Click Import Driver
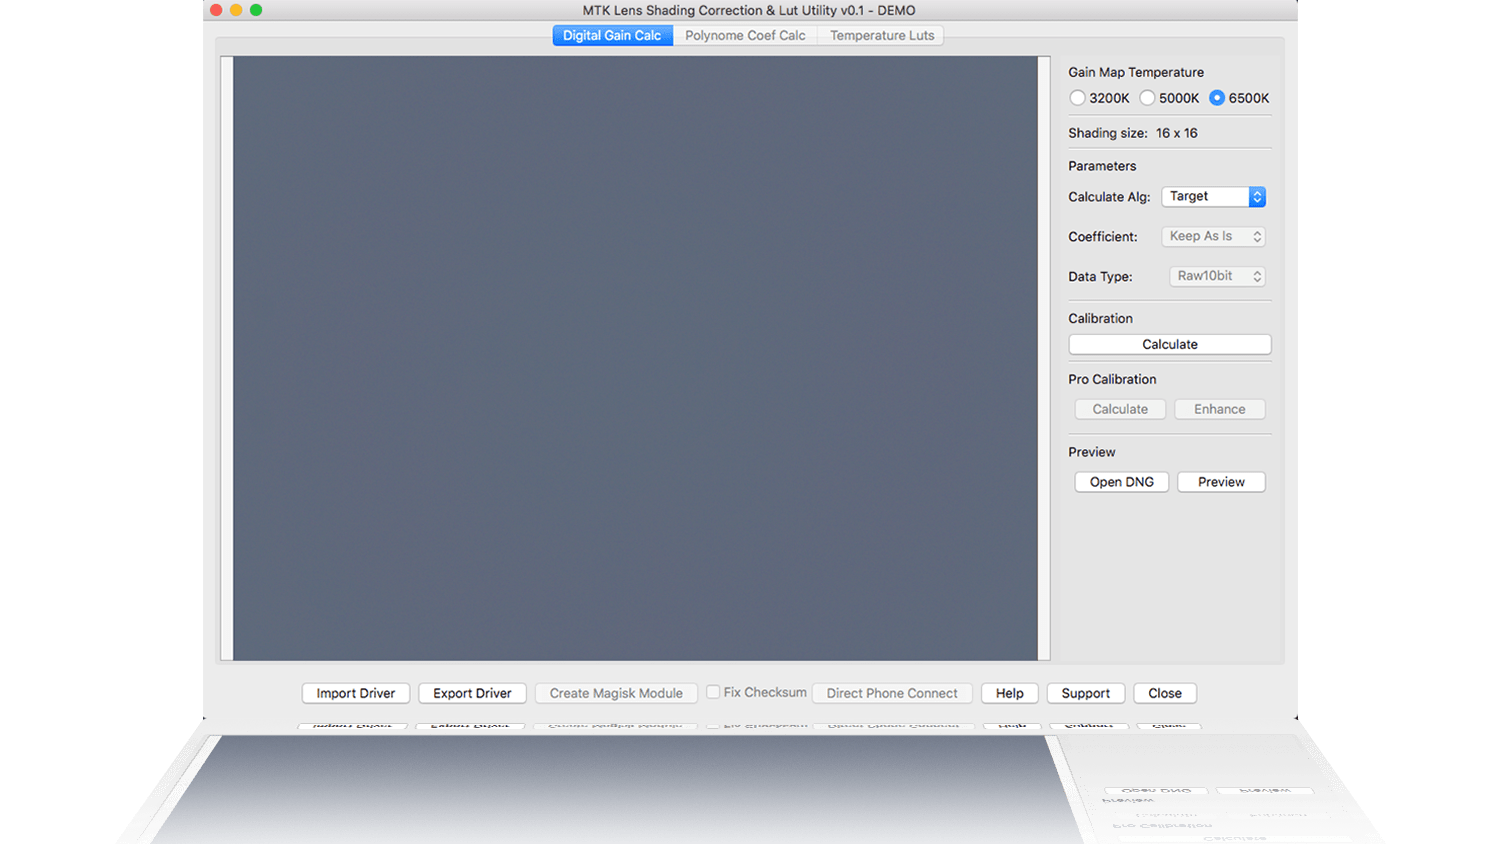 coord(356,693)
